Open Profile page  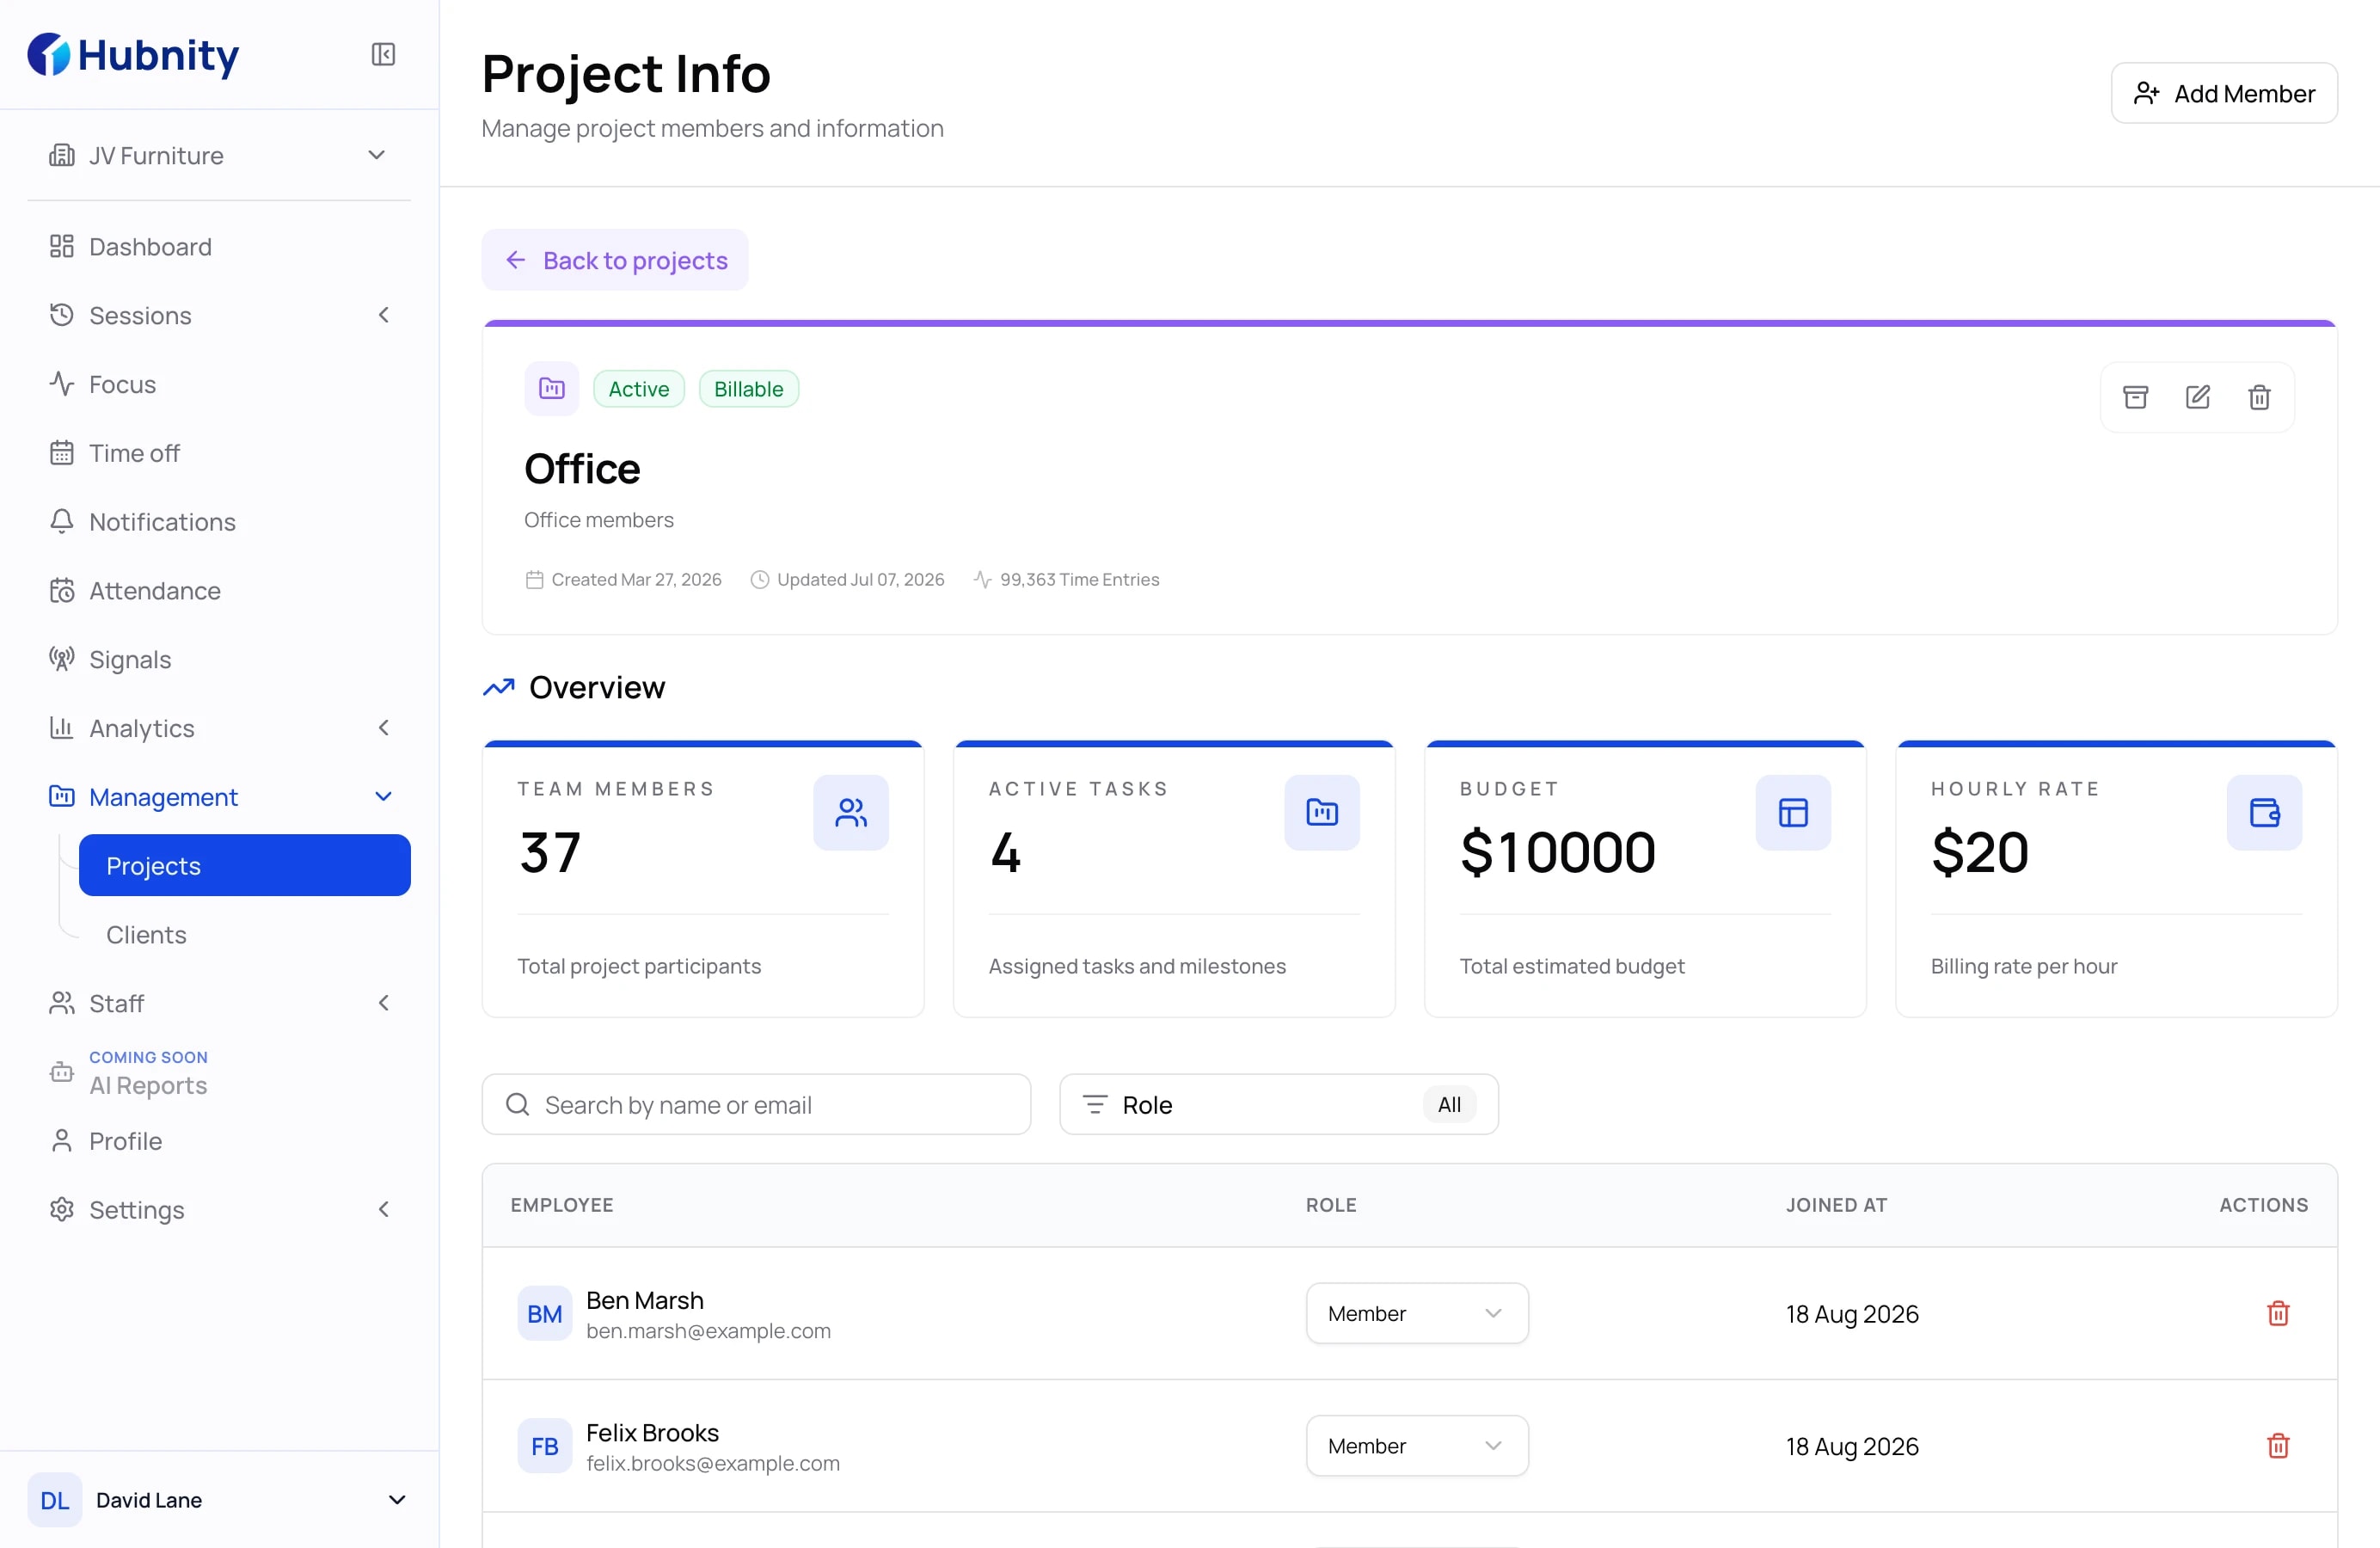tap(219, 1140)
